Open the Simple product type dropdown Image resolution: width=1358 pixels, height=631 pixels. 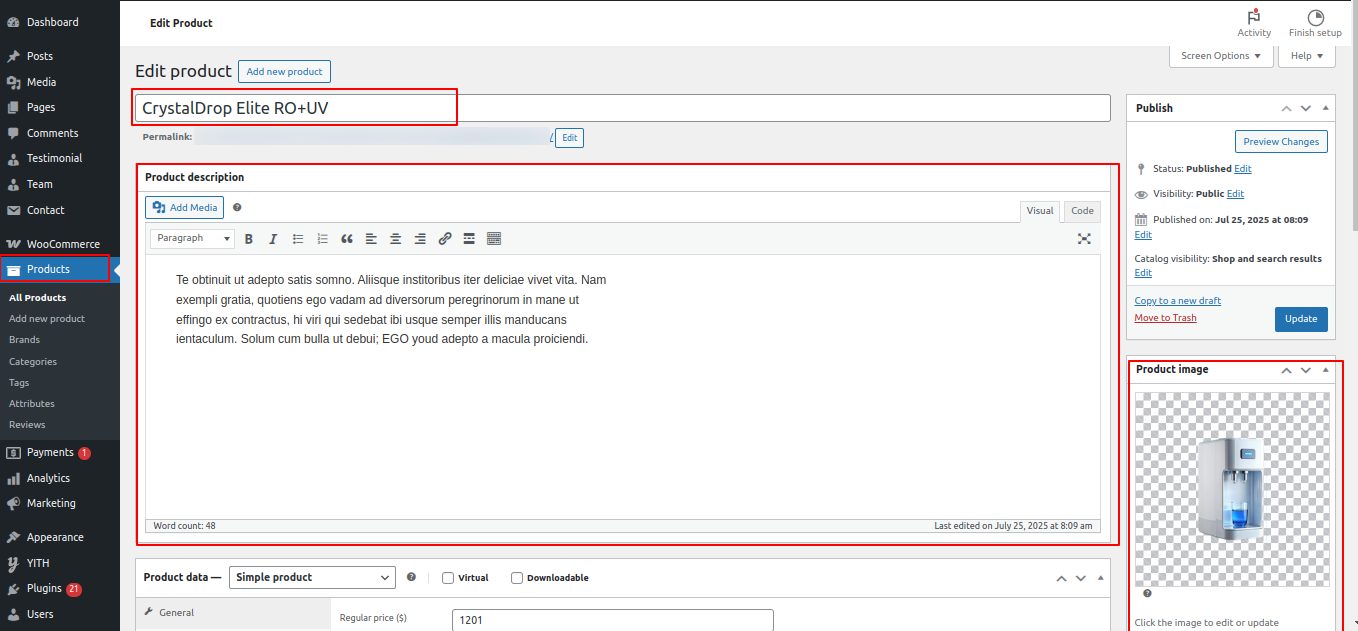click(x=313, y=577)
